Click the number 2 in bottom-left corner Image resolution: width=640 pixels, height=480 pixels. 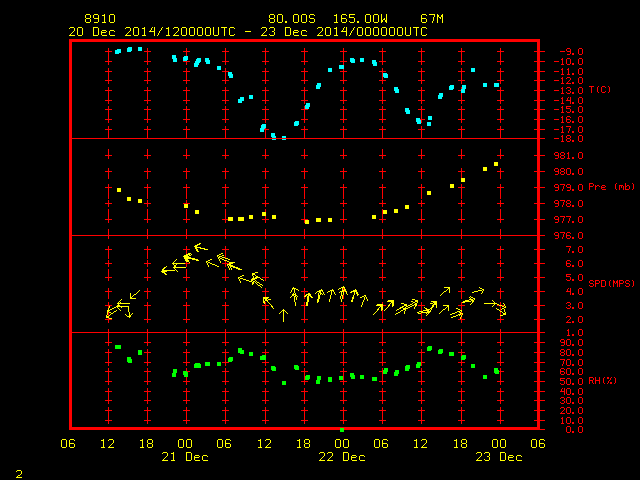tap(19, 474)
